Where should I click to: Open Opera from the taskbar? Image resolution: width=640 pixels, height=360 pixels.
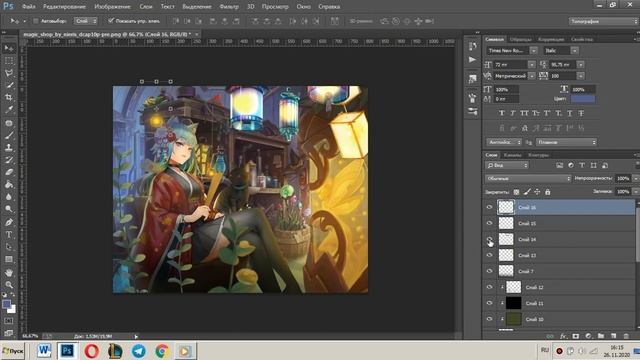[92, 351]
